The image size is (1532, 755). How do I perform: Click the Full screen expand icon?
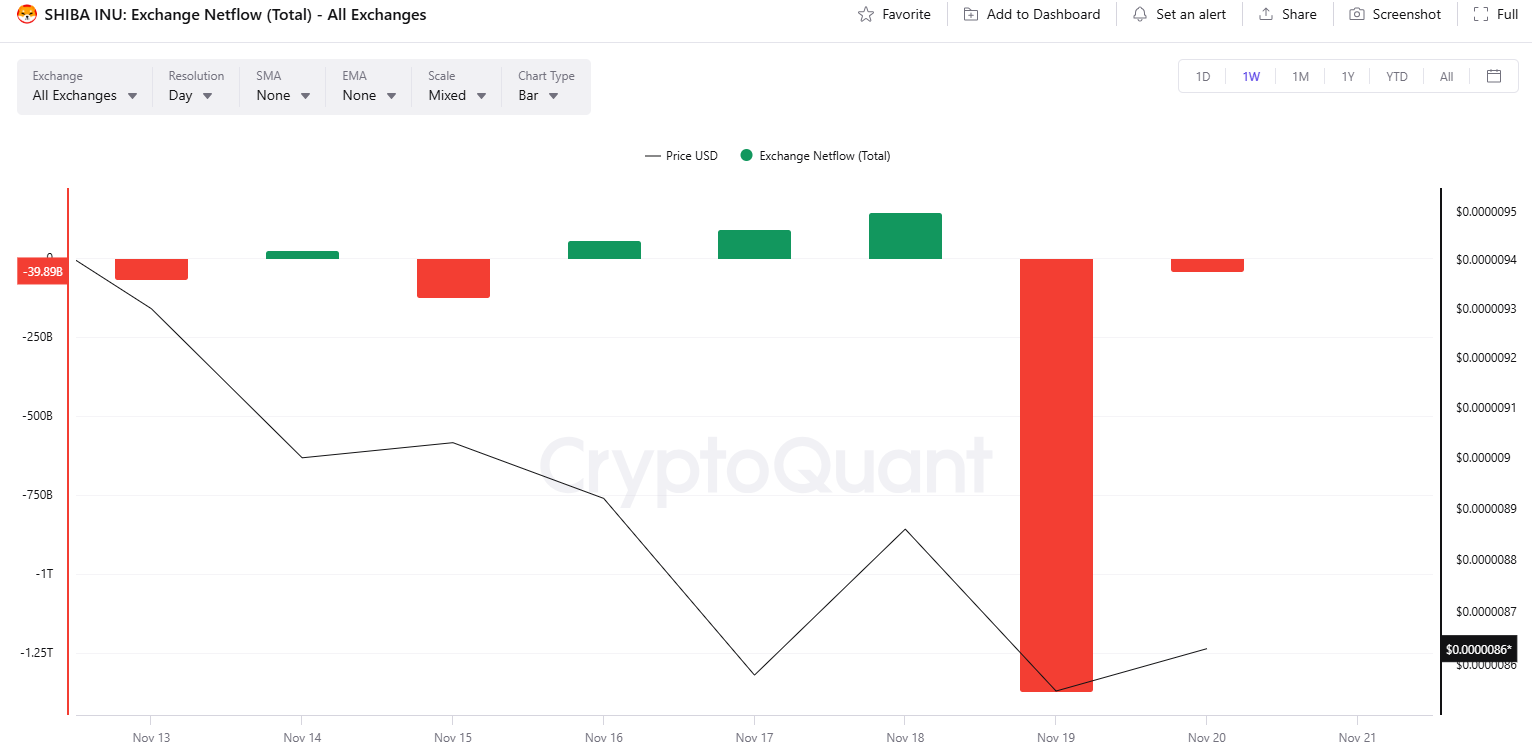tap(1480, 15)
